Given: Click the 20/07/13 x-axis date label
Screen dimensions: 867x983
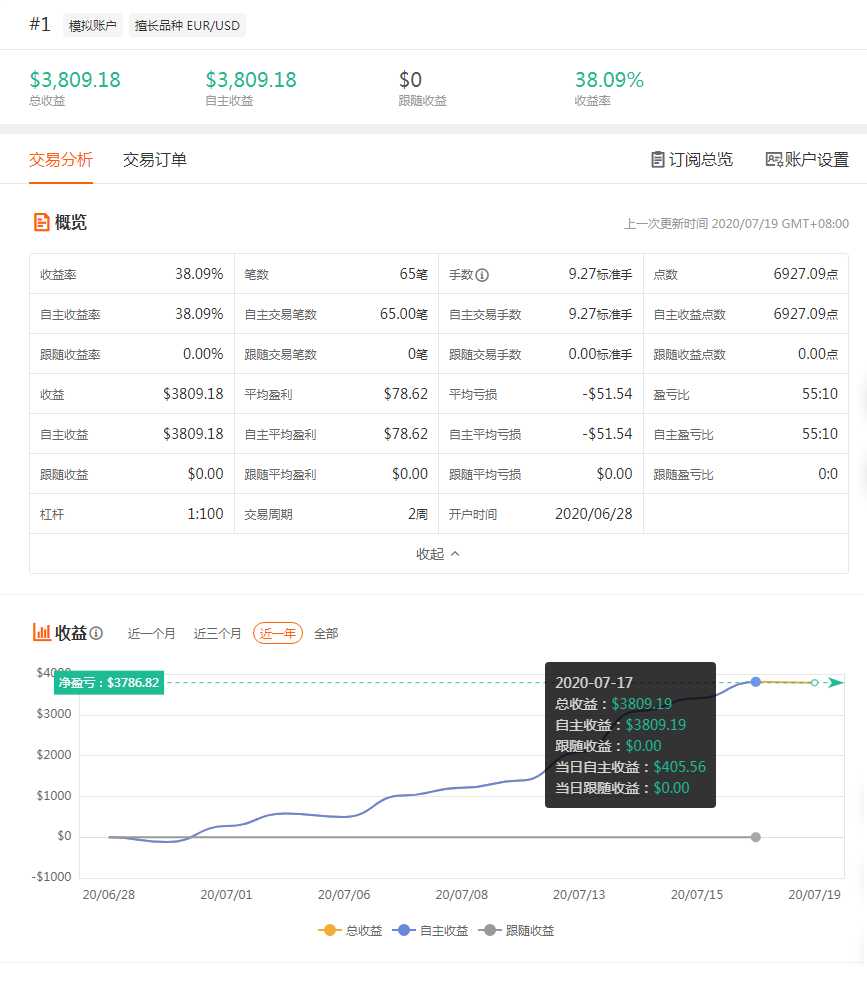Looking at the screenshot, I should click(579, 895).
